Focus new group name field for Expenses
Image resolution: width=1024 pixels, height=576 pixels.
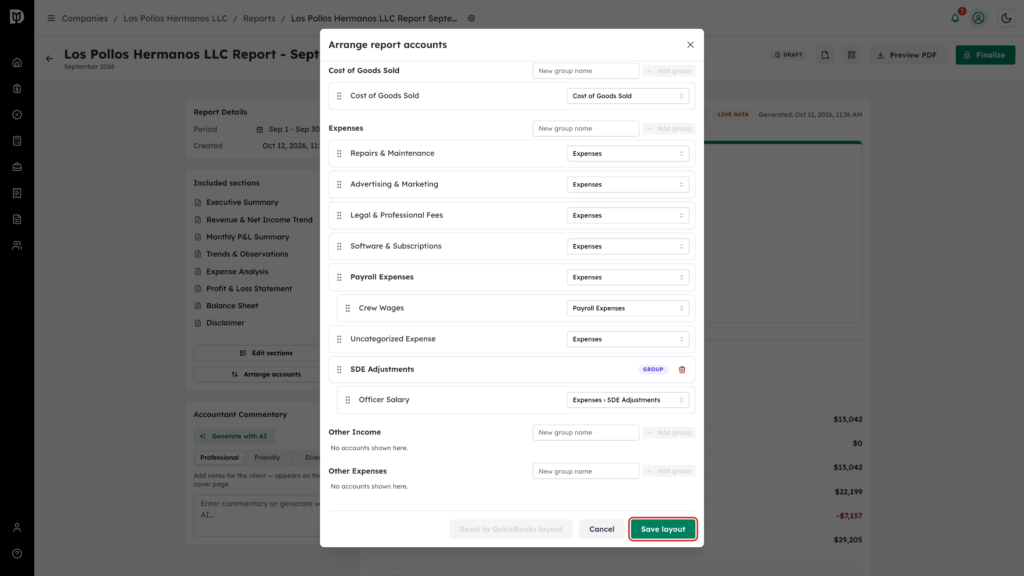586,129
